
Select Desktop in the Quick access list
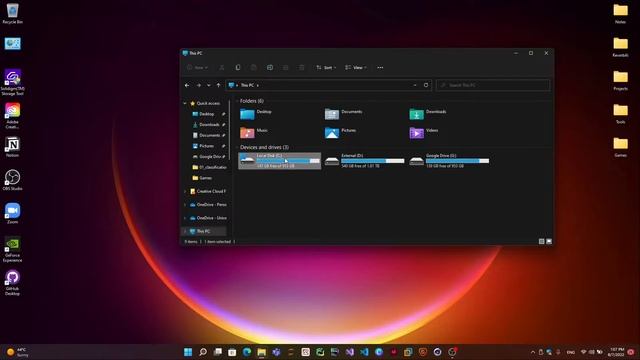(x=207, y=114)
